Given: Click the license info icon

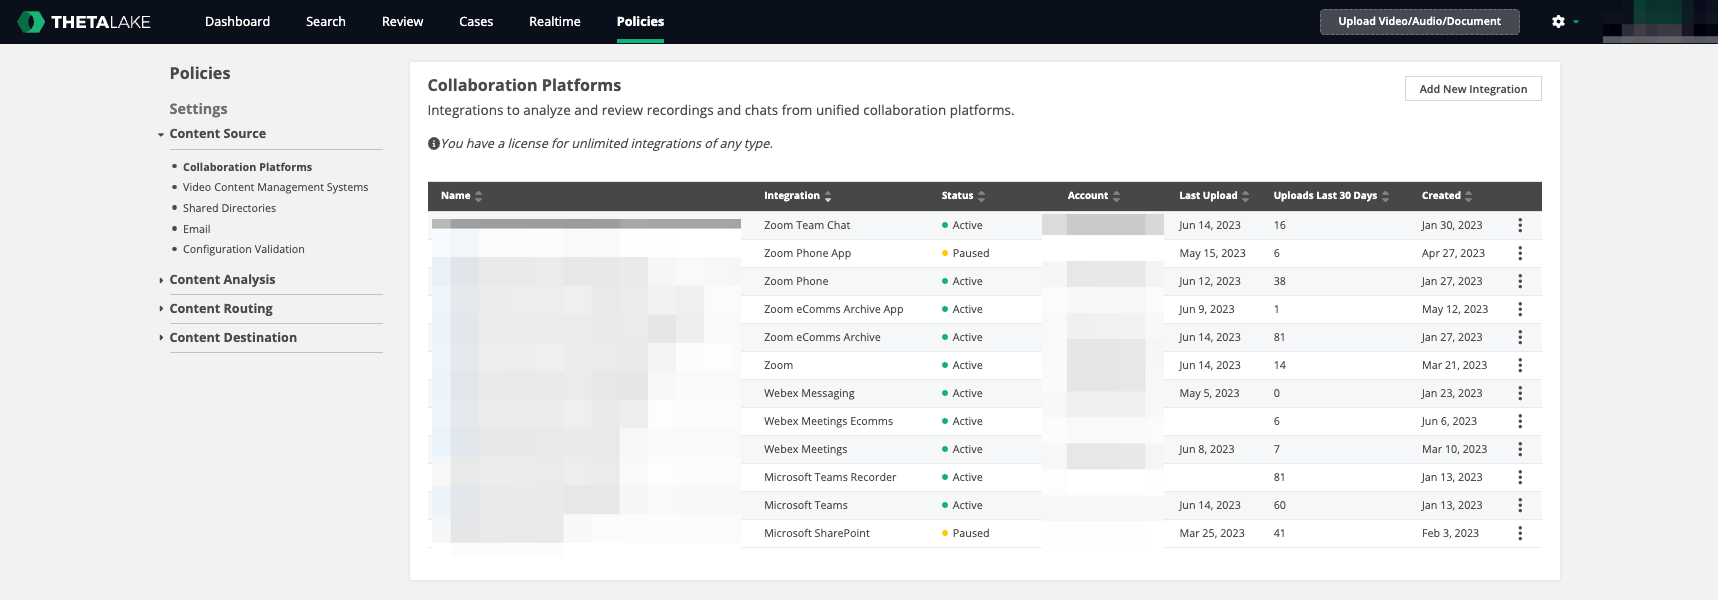Looking at the screenshot, I should [x=434, y=143].
